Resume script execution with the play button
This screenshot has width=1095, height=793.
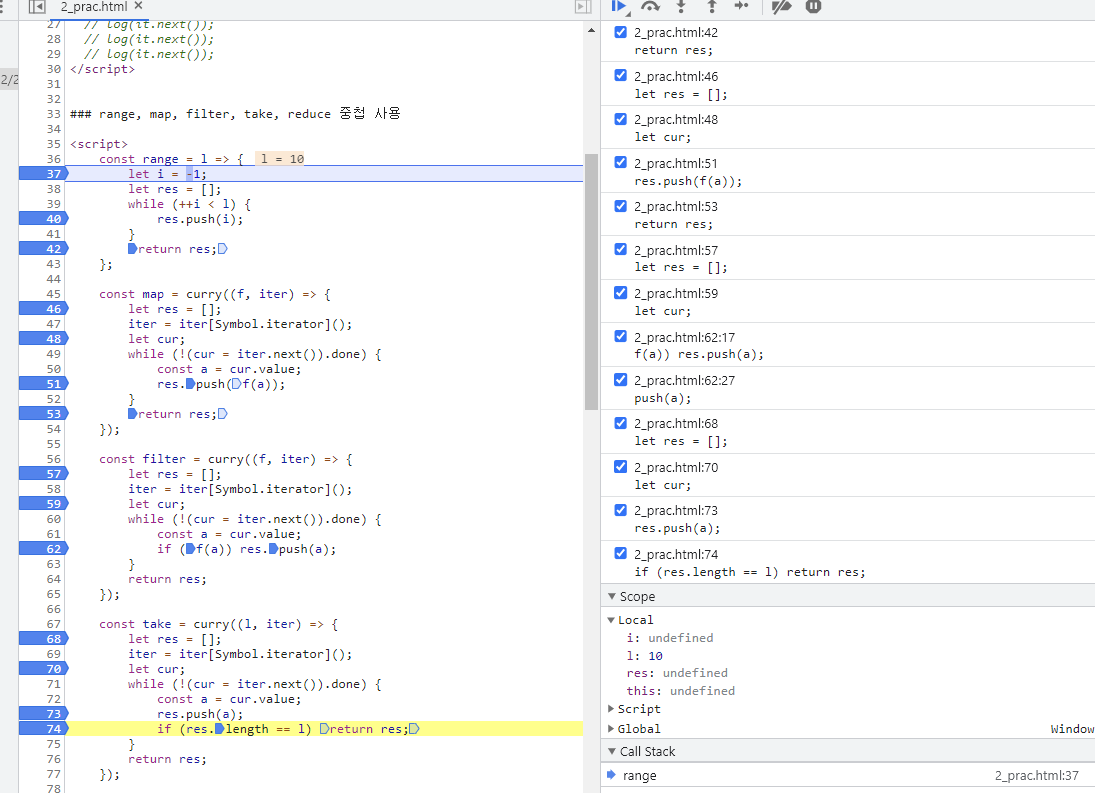pos(619,6)
